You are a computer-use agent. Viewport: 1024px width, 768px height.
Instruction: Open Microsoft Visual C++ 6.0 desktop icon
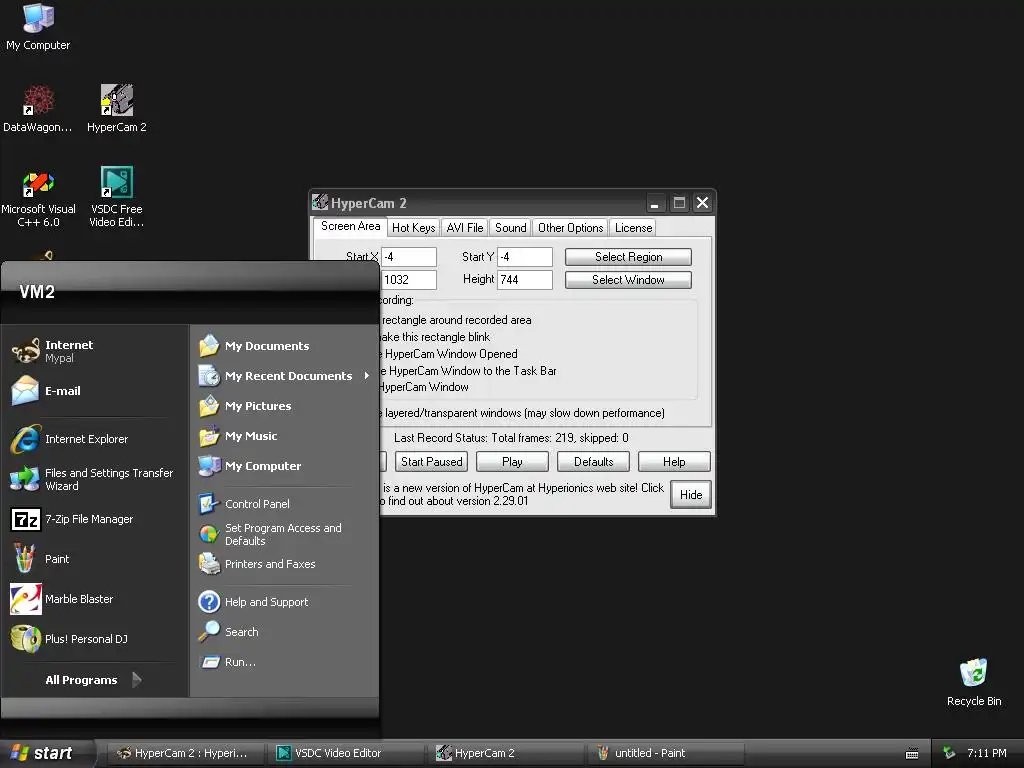(x=39, y=197)
